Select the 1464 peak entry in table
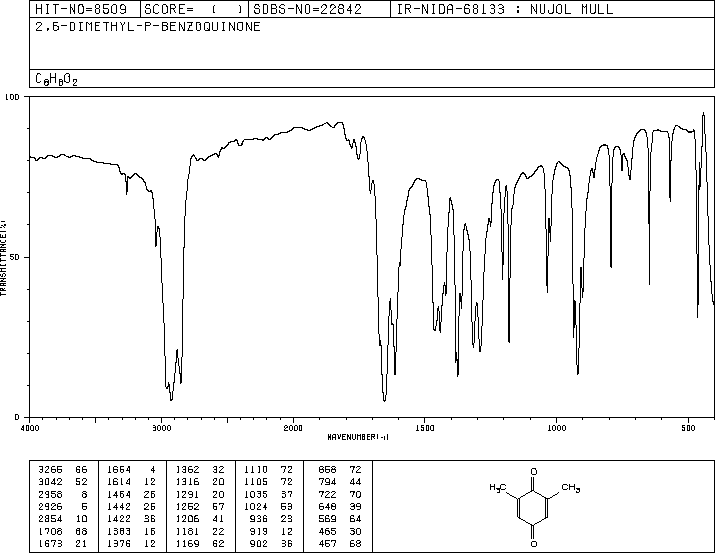Viewport: 715px width, 553px height. 131,494
